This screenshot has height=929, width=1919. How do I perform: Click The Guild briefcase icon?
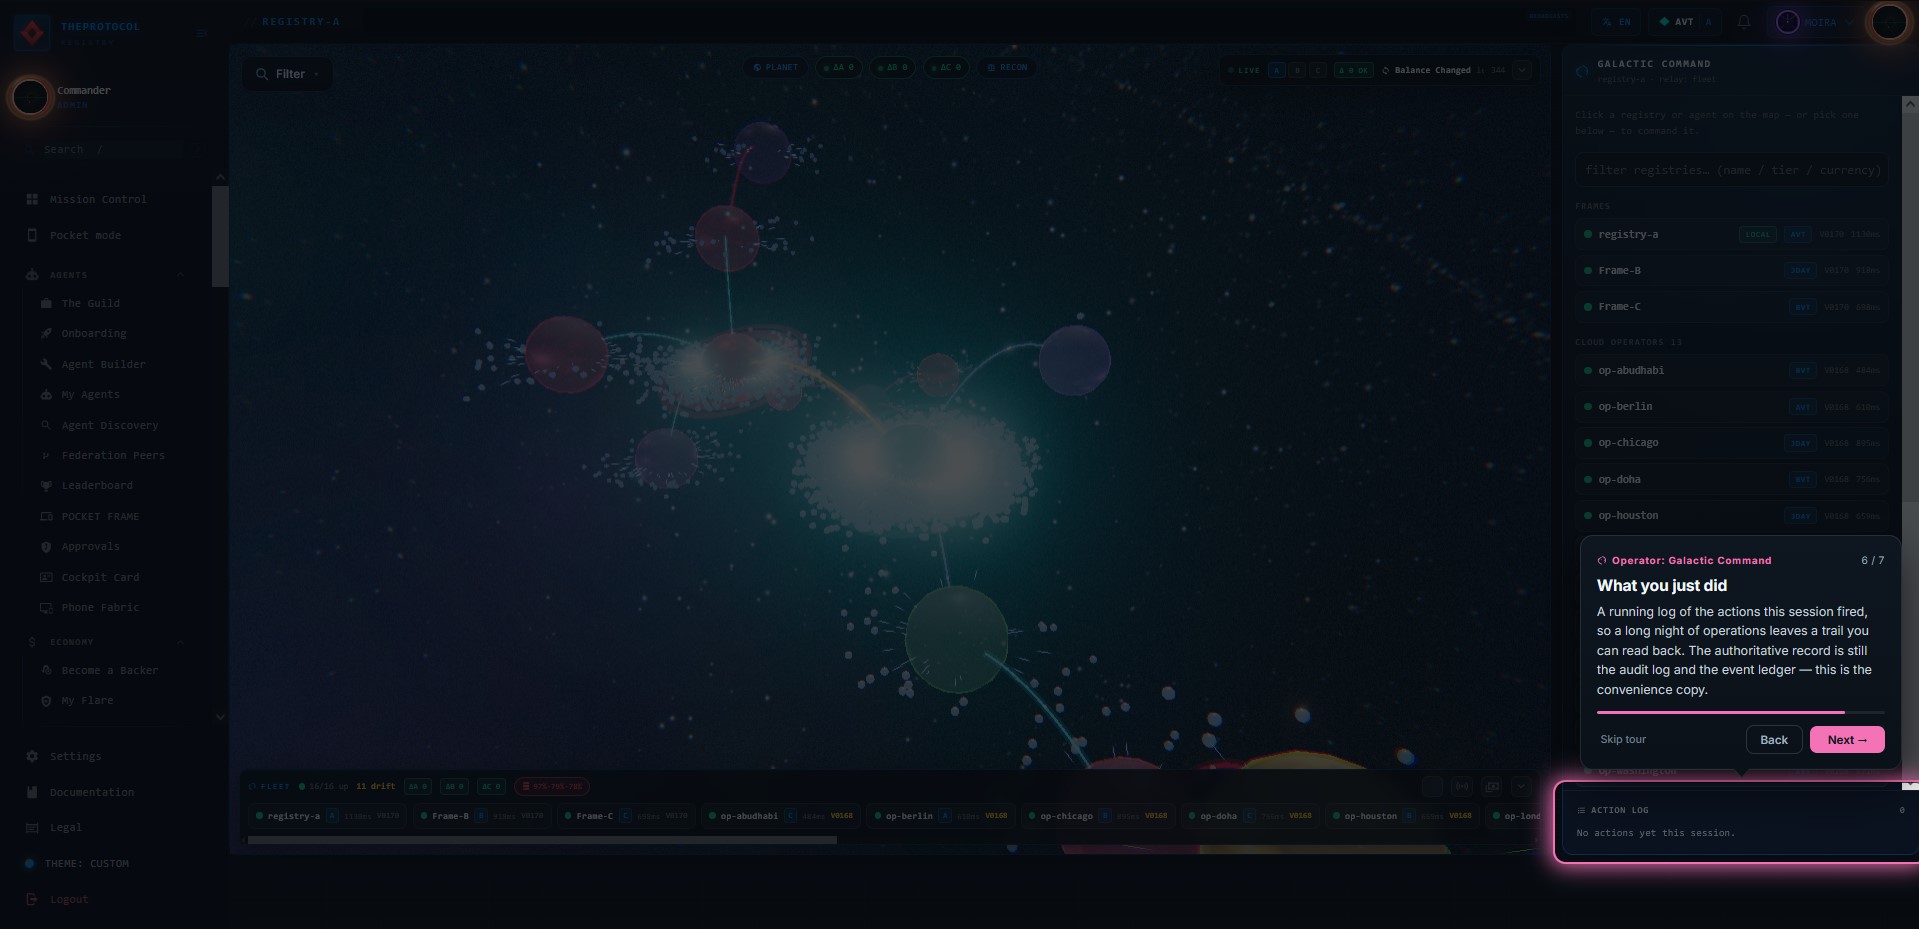click(x=46, y=303)
